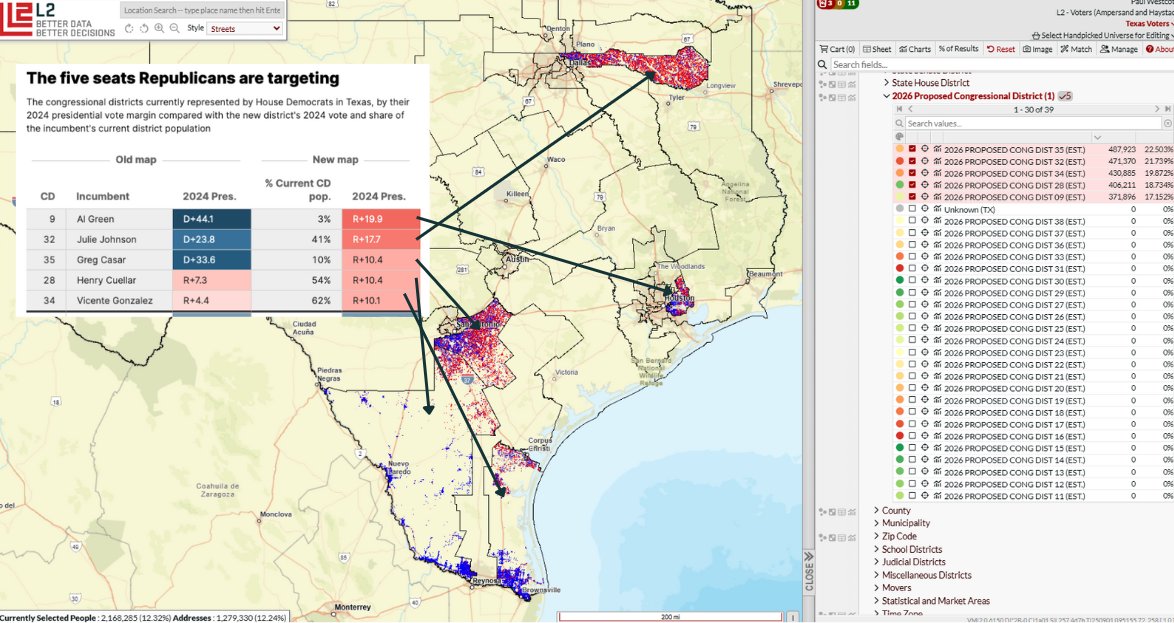The width and height of the screenshot is (1174, 623).
Task: Click the Location Search input field
Action: click(202, 11)
